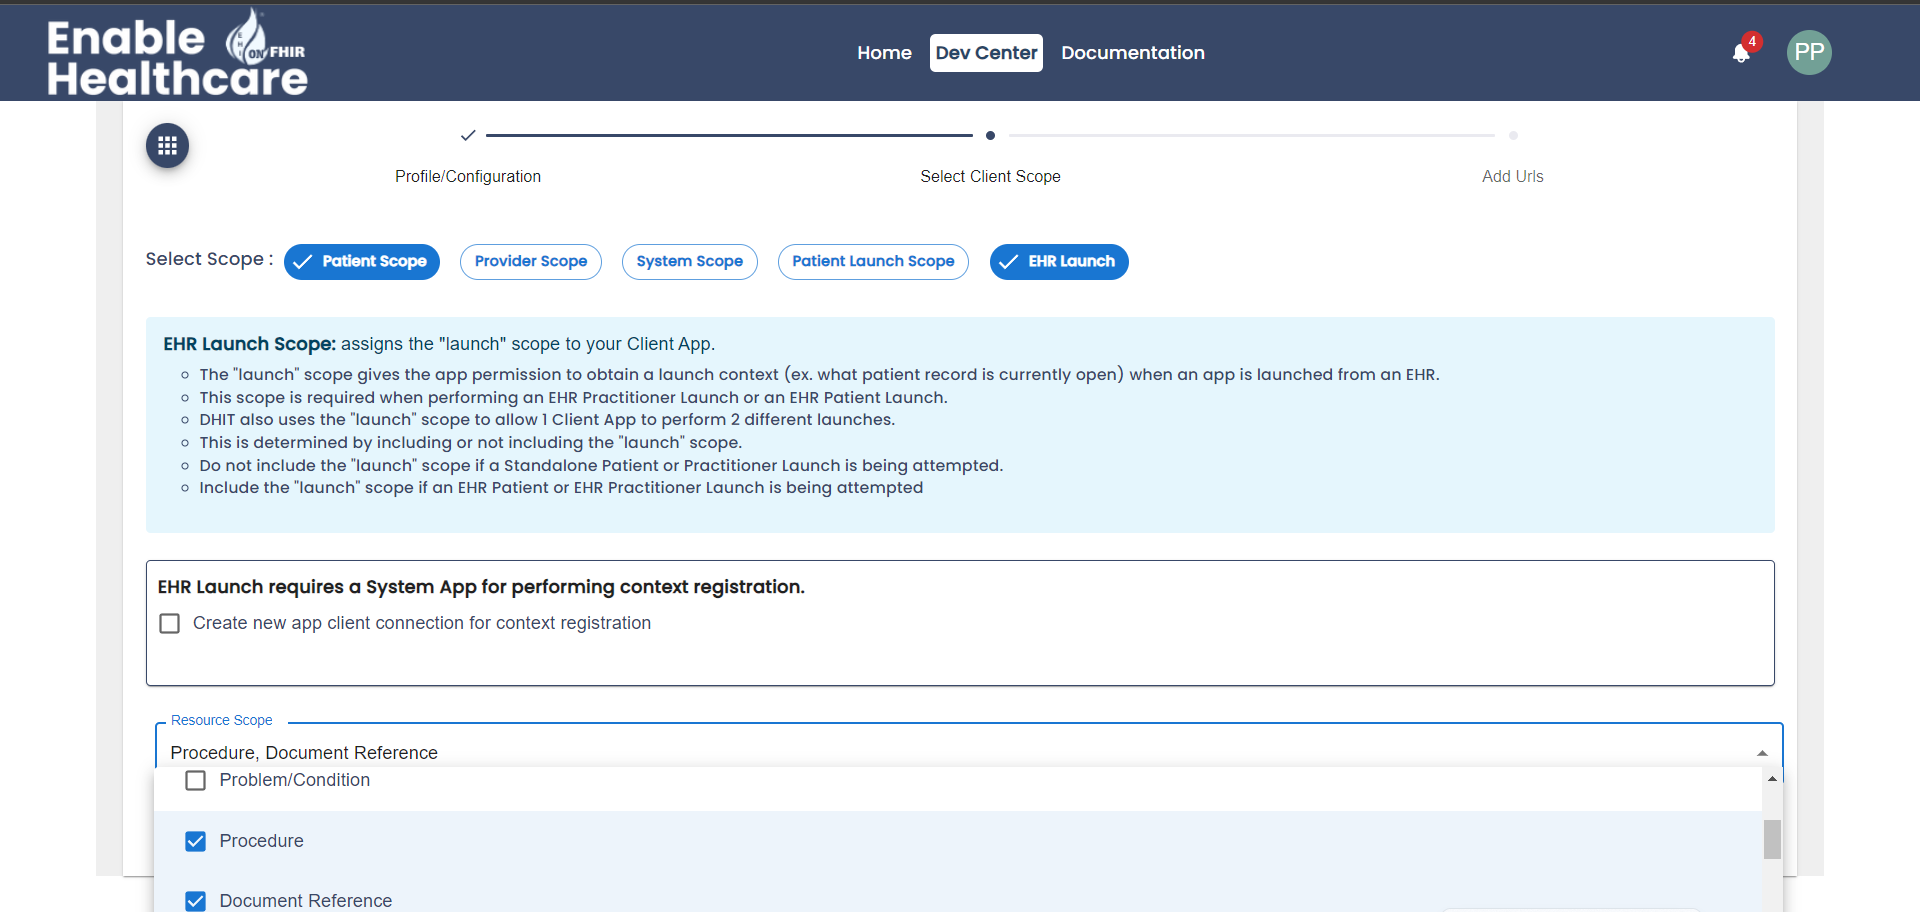The image size is (1920, 912).
Task: Deselect the Patient Scope chip
Action: (x=362, y=262)
